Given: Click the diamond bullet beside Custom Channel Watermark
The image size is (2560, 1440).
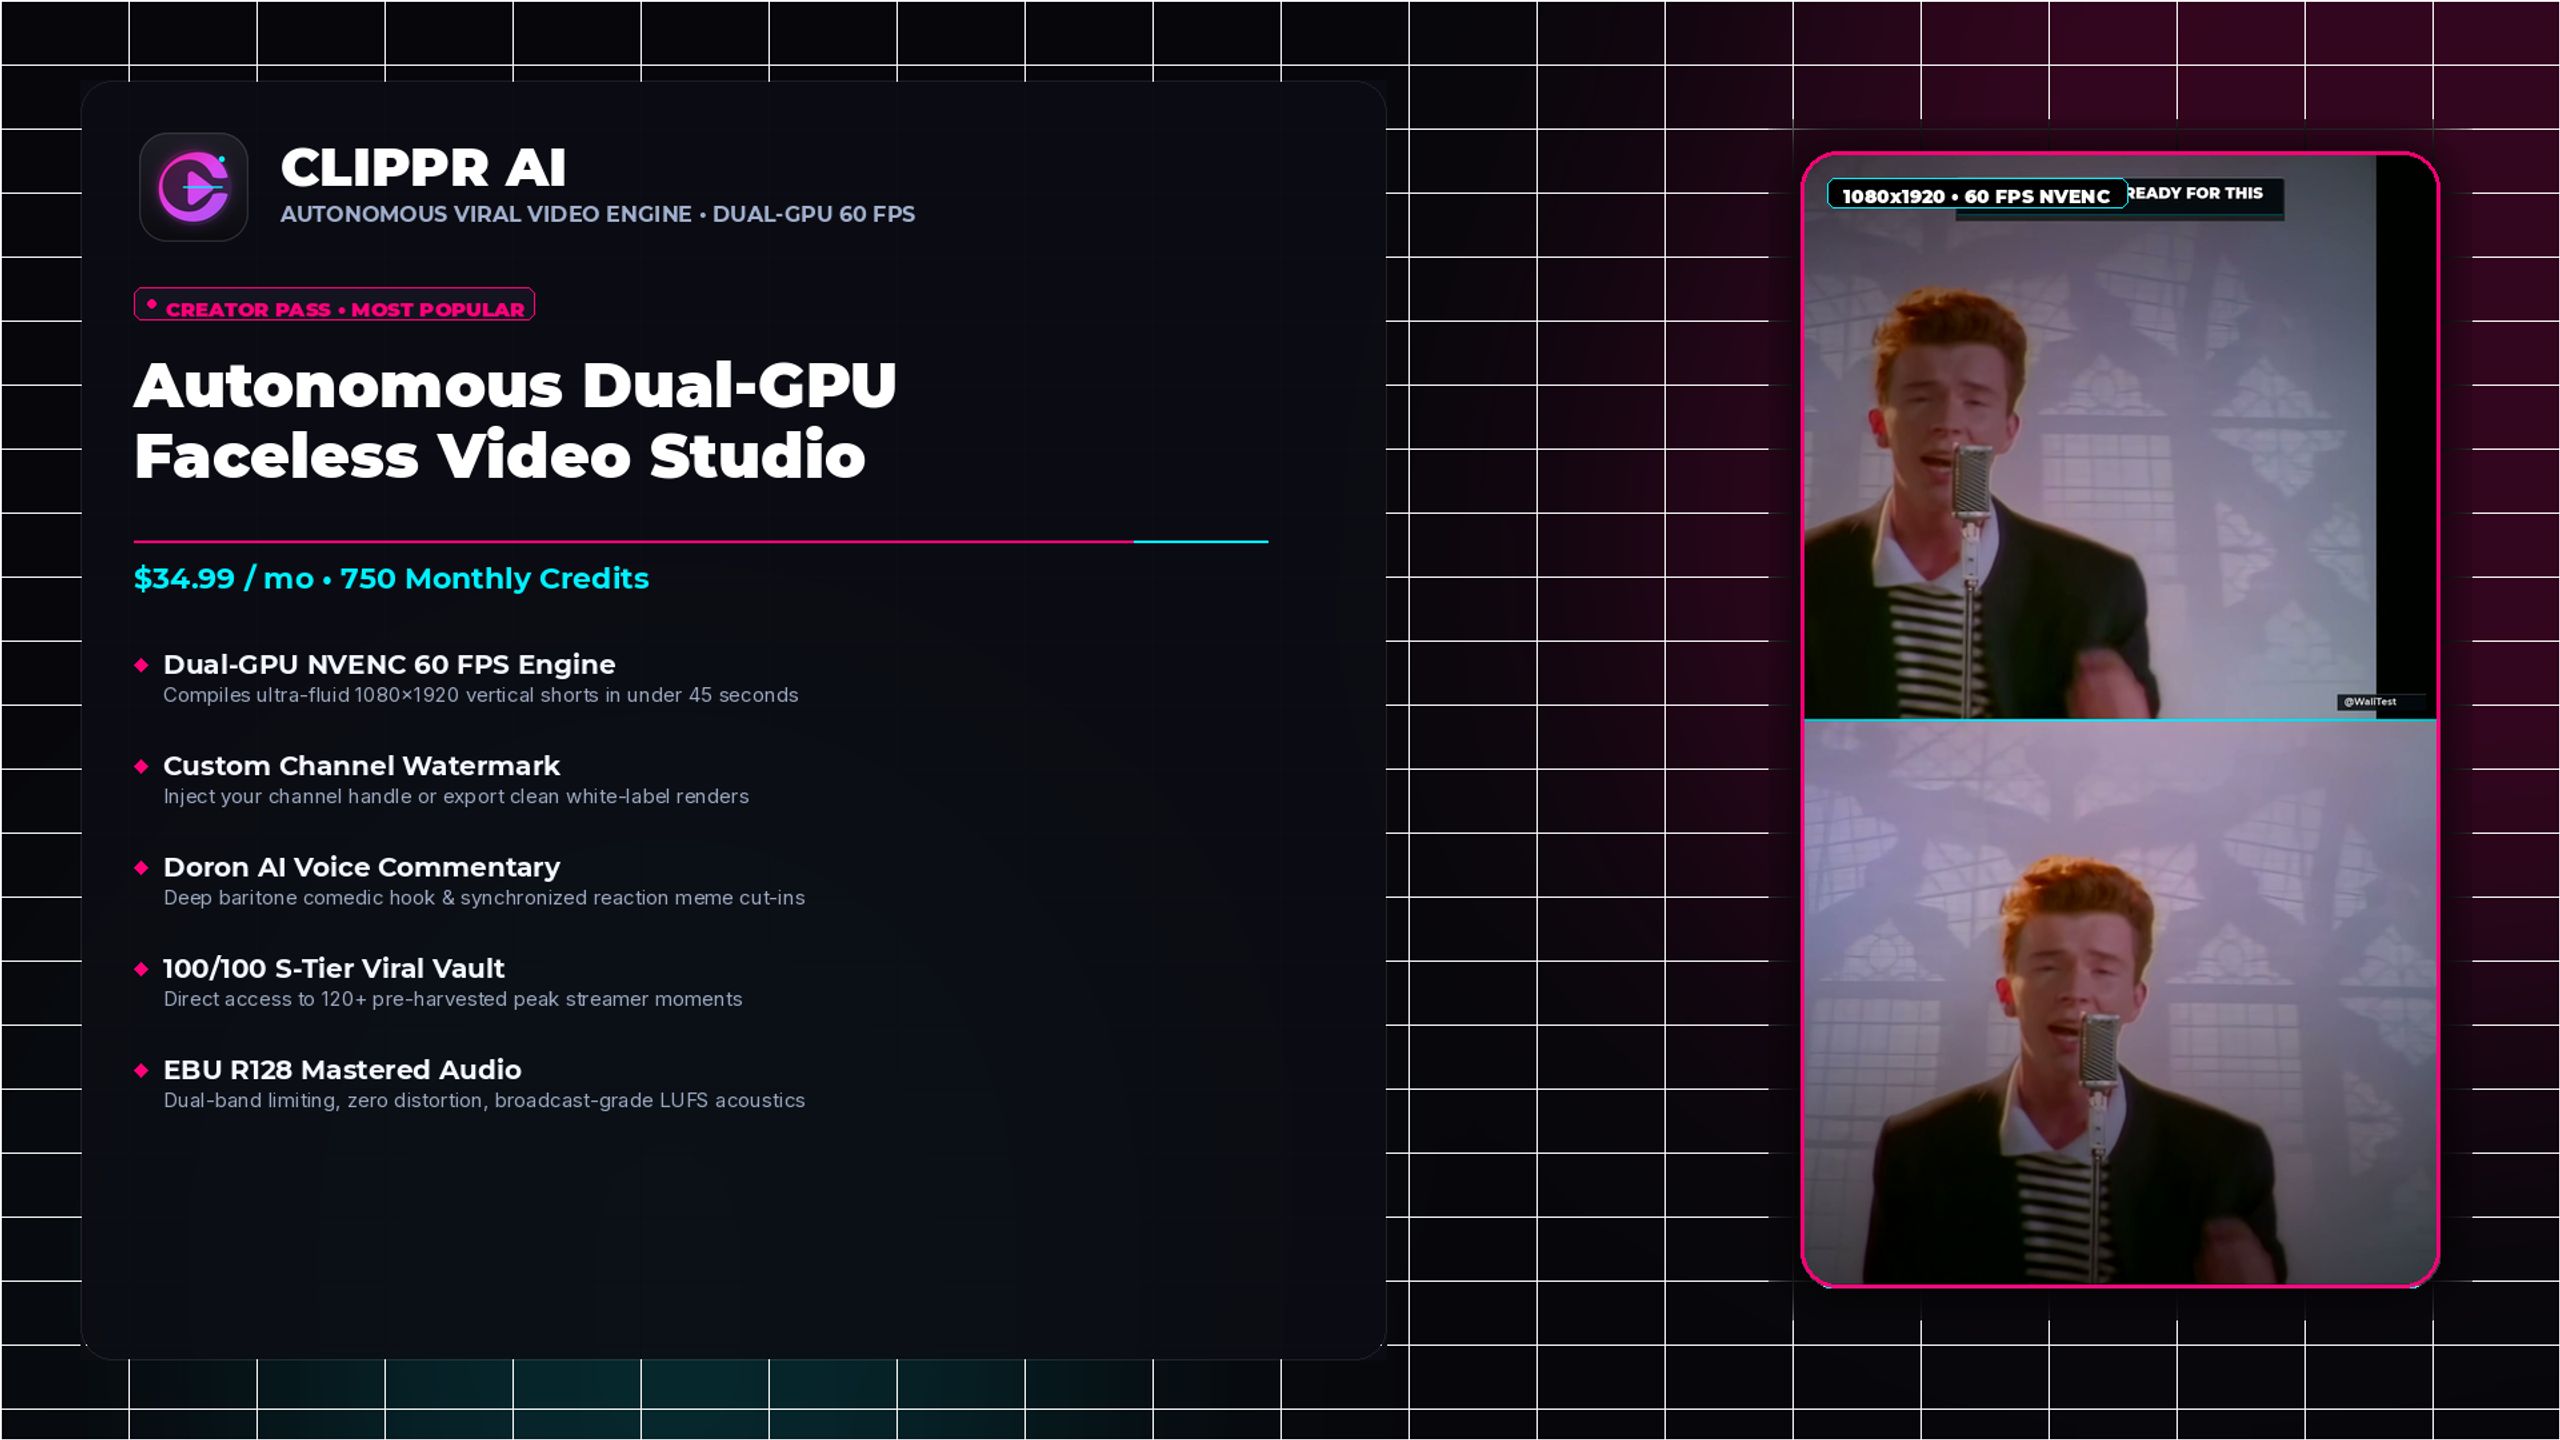Looking at the screenshot, I should click(x=141, y=766).
